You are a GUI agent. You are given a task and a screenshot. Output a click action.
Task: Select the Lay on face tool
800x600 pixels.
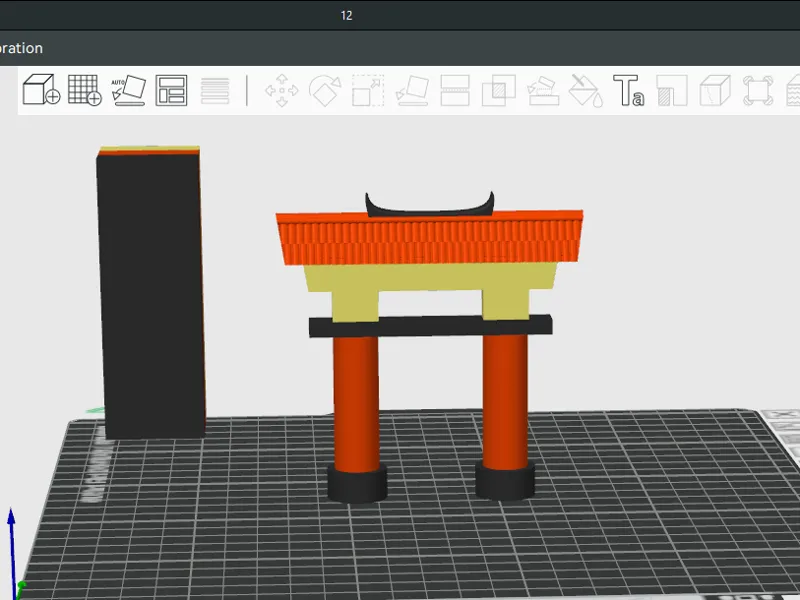[412, 90]
